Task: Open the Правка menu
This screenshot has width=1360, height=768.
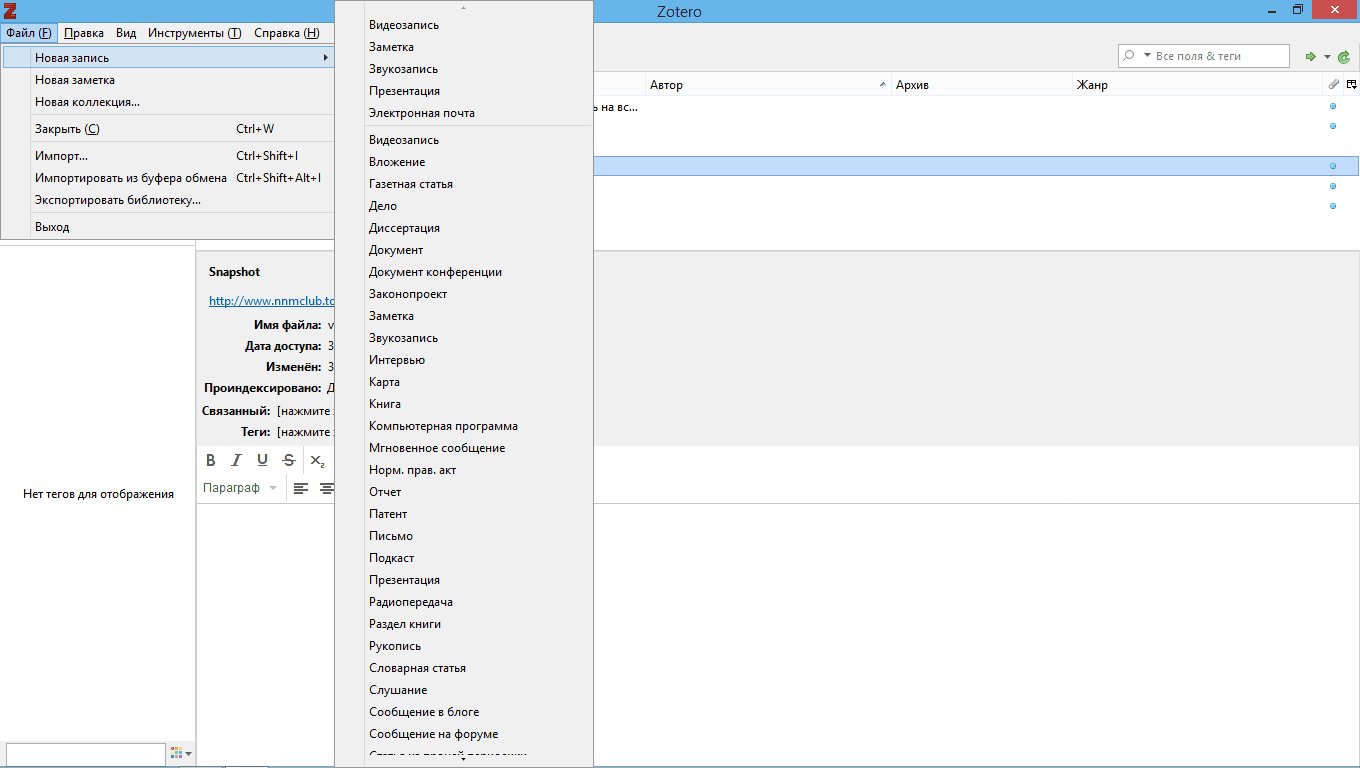Action: (x=84, y=33)
